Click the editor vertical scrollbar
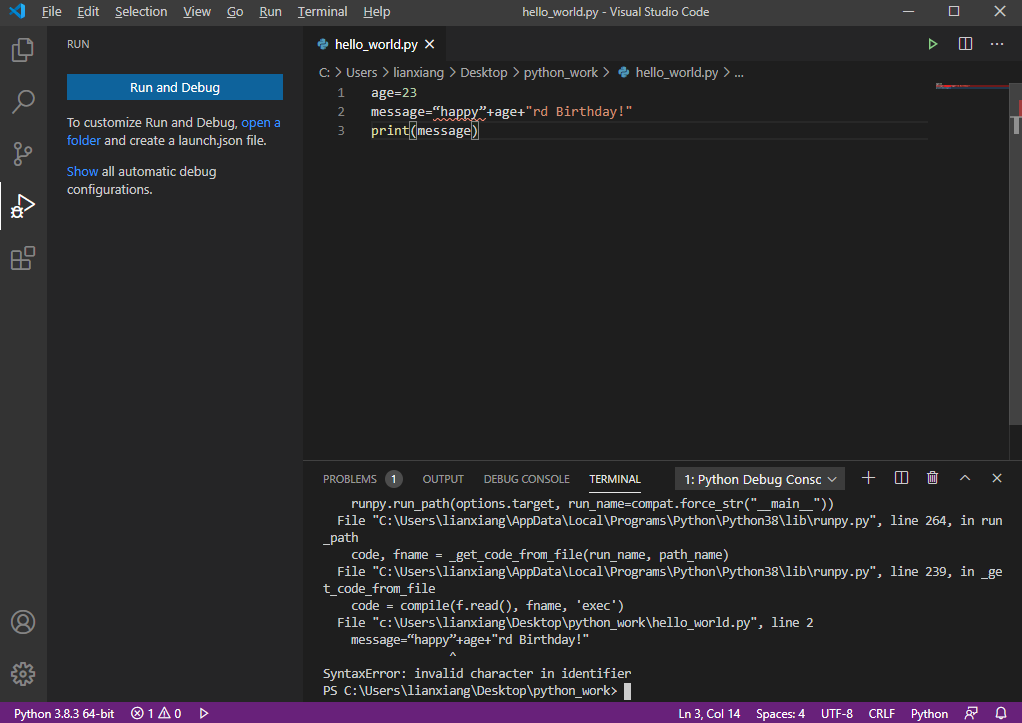 coord(1015,254)
